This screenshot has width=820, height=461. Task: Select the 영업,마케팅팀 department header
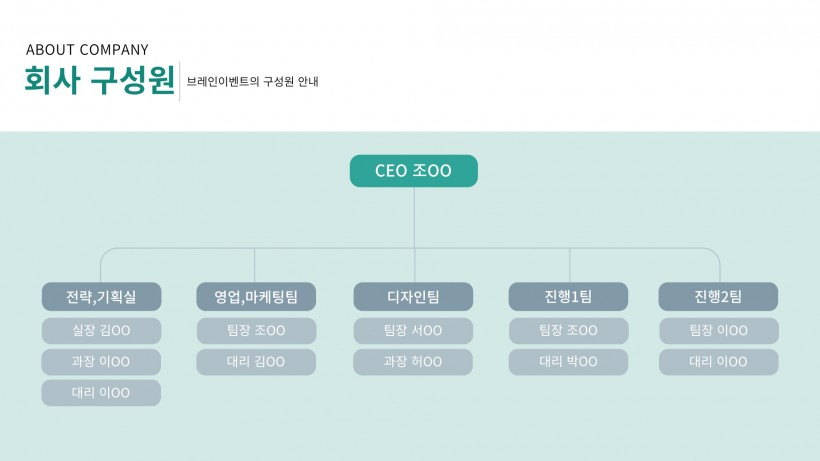point(256,297)
